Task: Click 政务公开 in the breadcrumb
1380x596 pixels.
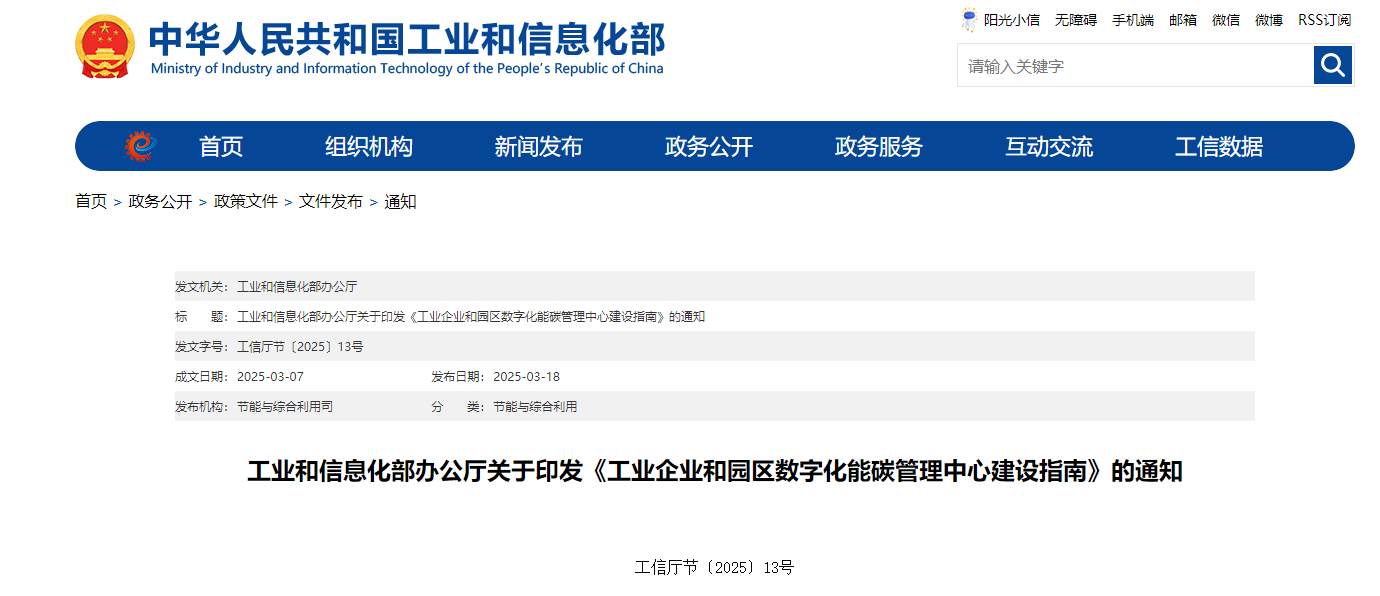Action: pyautogui.click(x=160, y=201)
